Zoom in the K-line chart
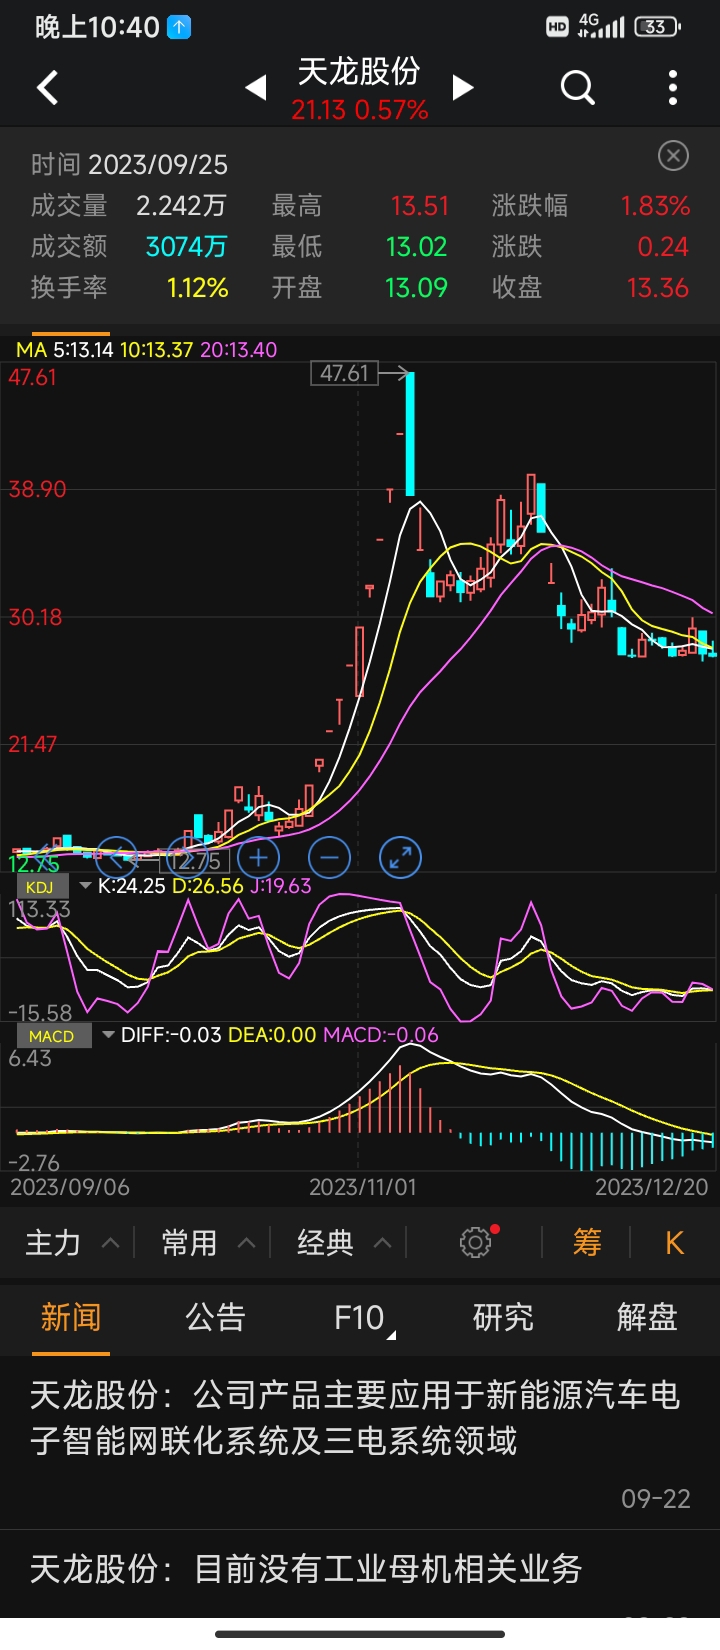The height and width of the screenshot is (1650, 720). (258, 857)
